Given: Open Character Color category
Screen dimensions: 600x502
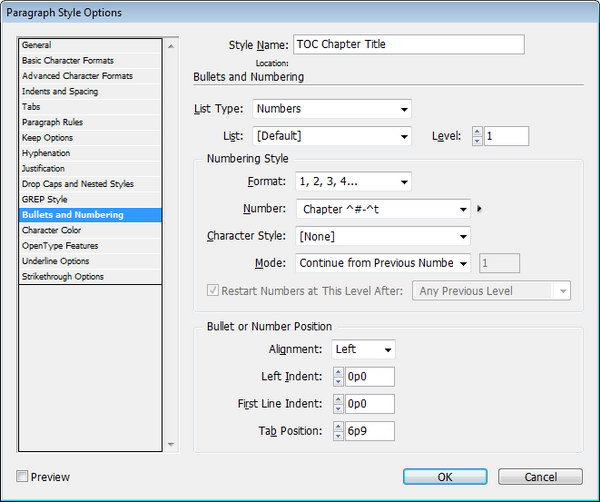Looking at the screenshot, I should pyautogui.click(x=90, y=230).
